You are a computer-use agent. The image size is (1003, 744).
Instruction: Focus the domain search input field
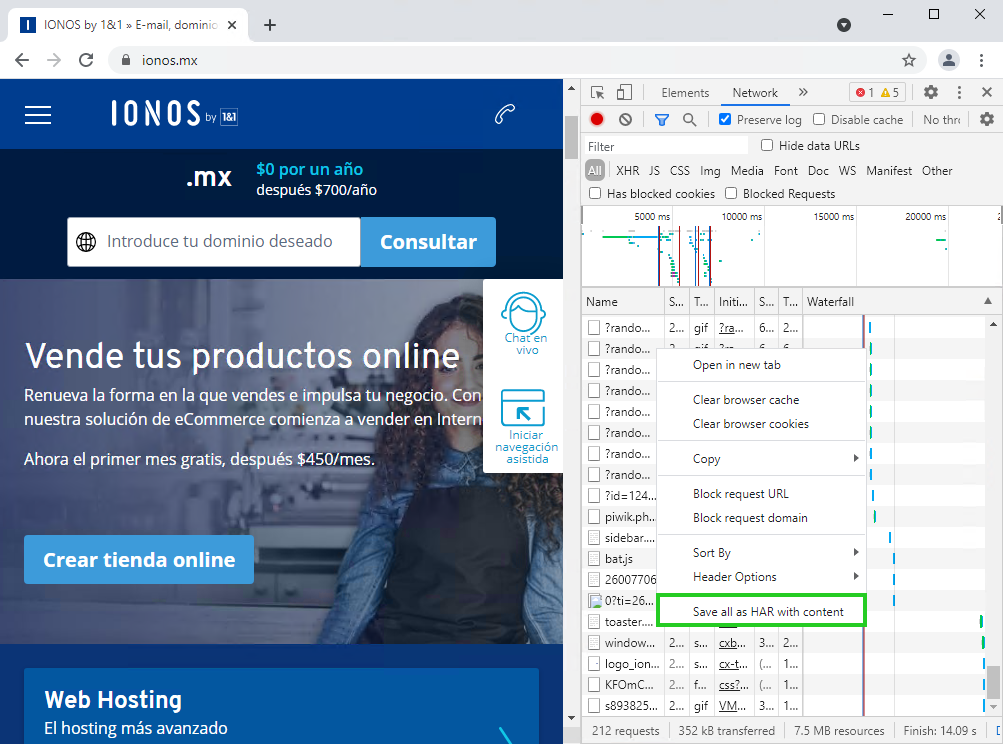(x=214, y=242)
